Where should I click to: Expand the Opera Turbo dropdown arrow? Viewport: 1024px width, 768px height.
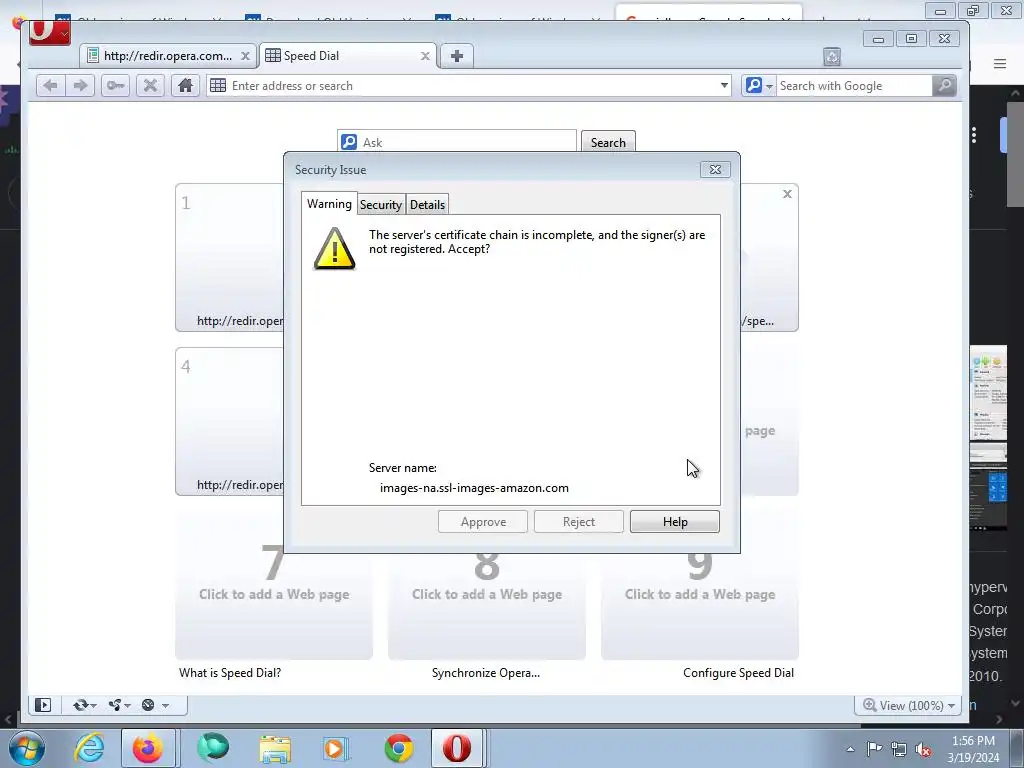(x=165, y=705)
